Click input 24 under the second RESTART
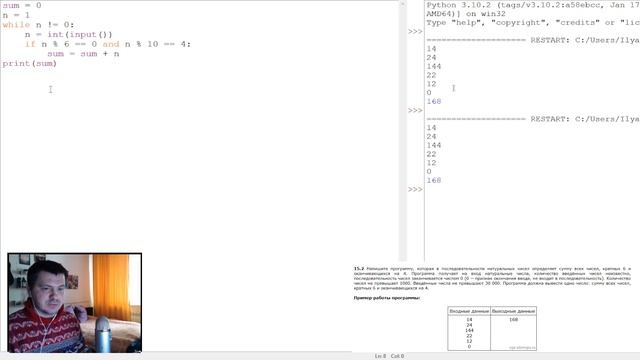640x360 pixels. coord(431,137)
